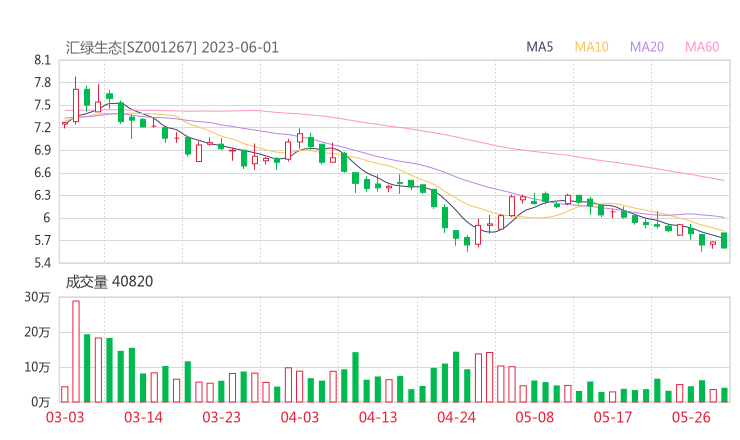740x440 pixels.
Task: Click the MA60 legend label
Action: 702,47
